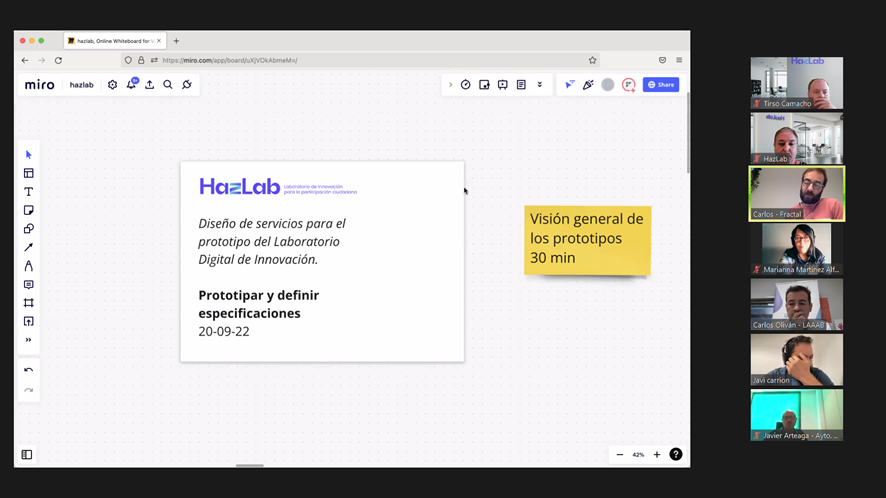Open the notifications bell

click(x=131, y=84)
